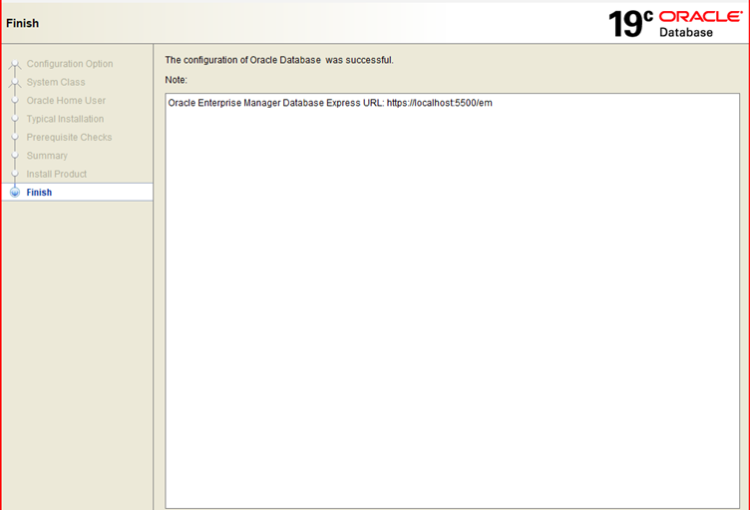Click the configuration successful message text

279,60
